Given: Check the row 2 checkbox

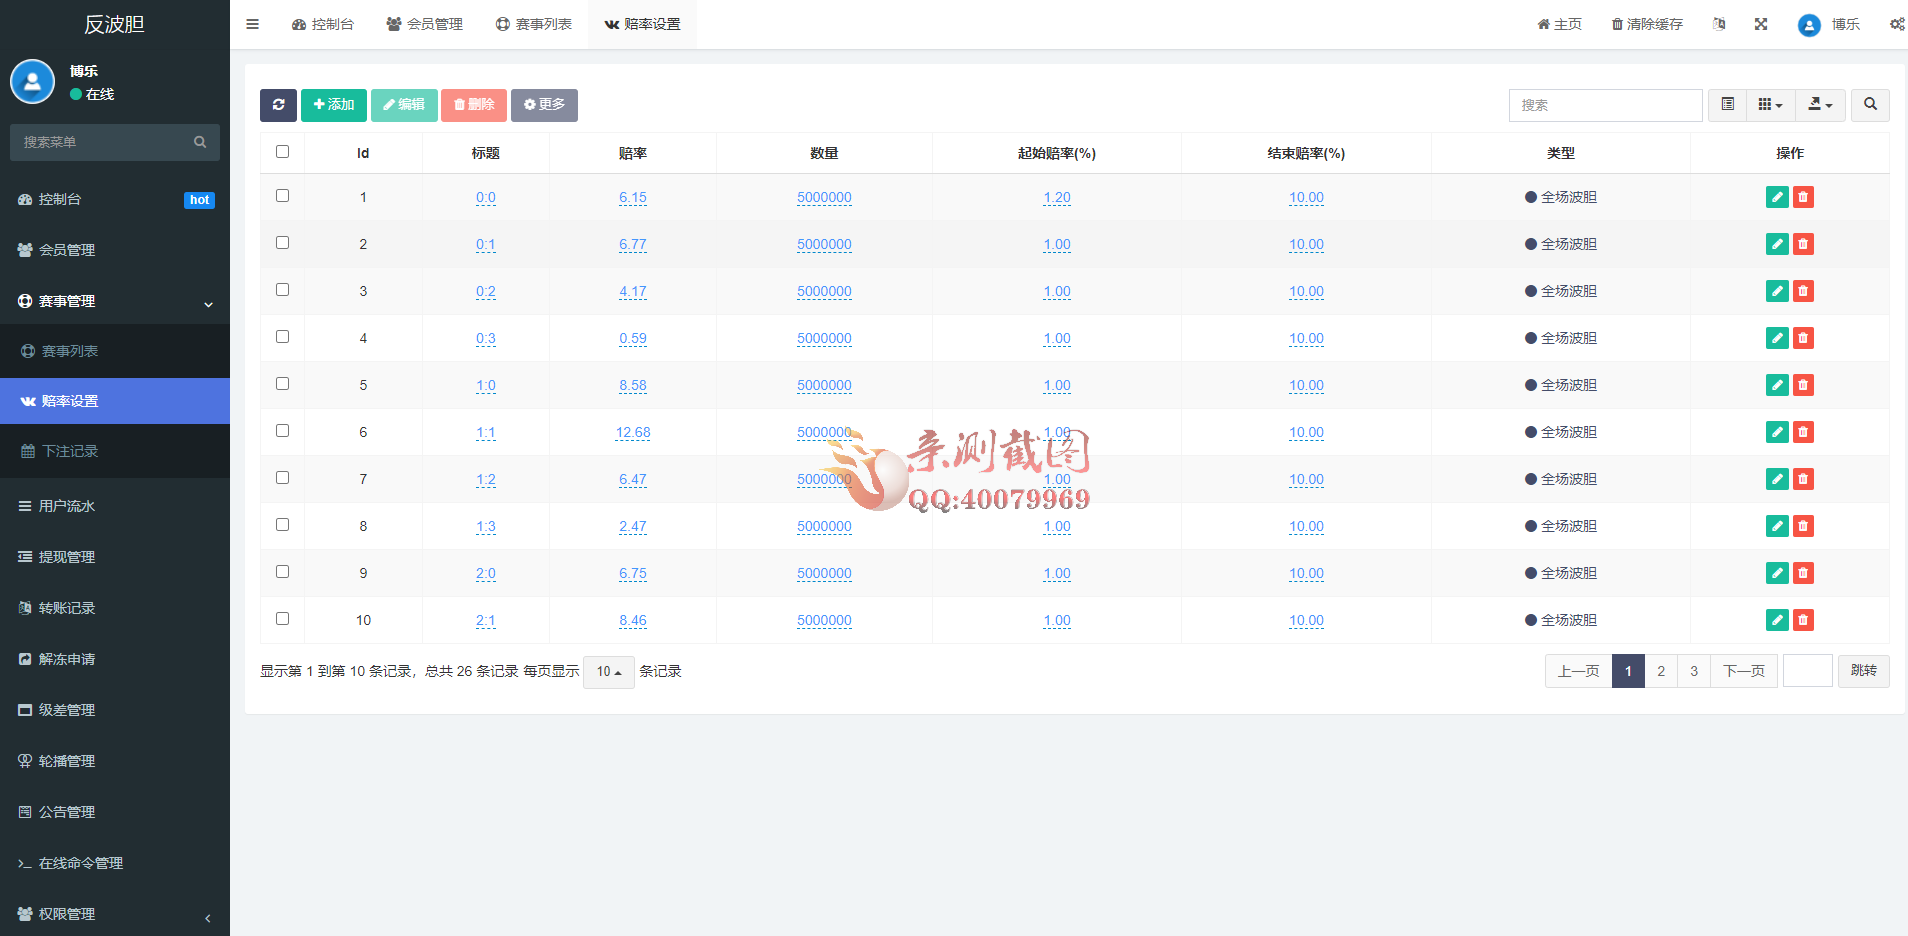Looking at the screenshot, I should coord(283,242).
